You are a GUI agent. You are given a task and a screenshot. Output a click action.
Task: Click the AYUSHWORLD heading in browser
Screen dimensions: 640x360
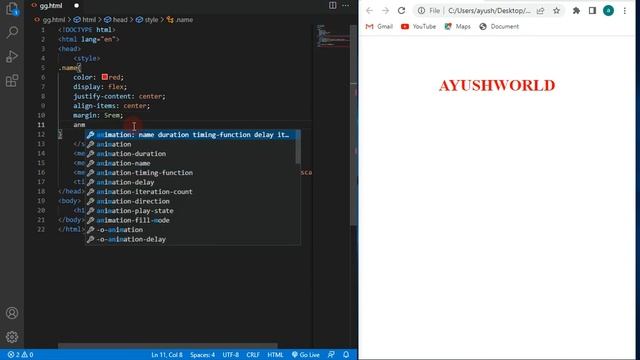coord(497,85)
